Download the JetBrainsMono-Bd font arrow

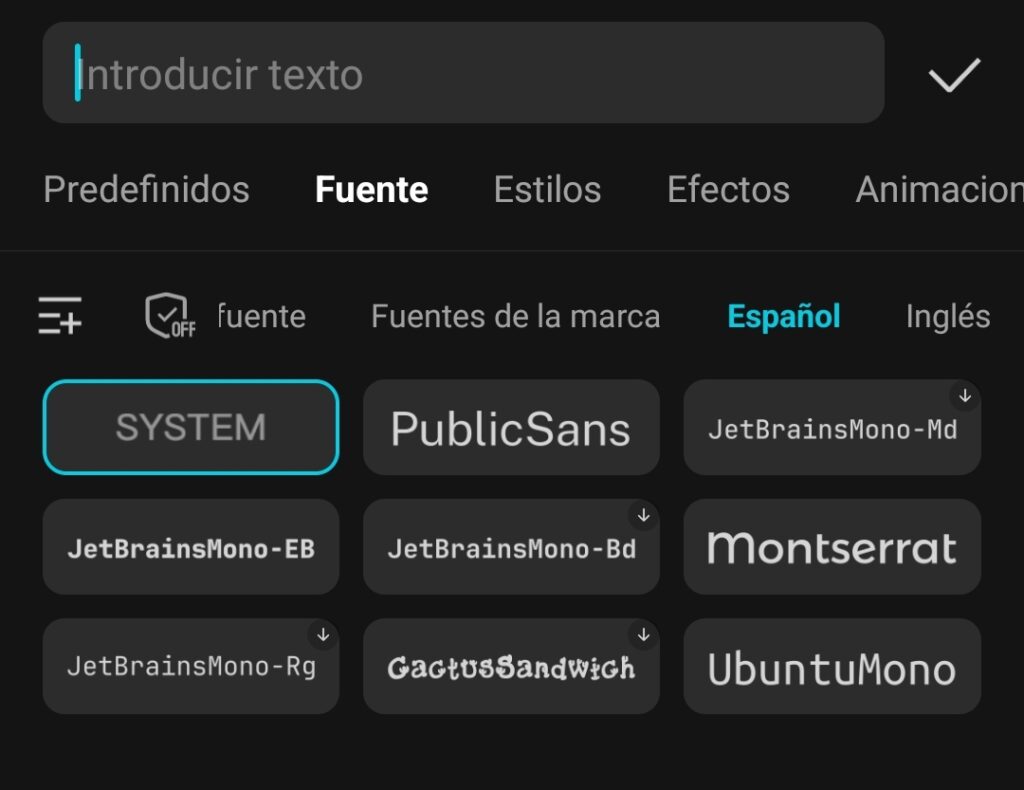tap(644, 516)
